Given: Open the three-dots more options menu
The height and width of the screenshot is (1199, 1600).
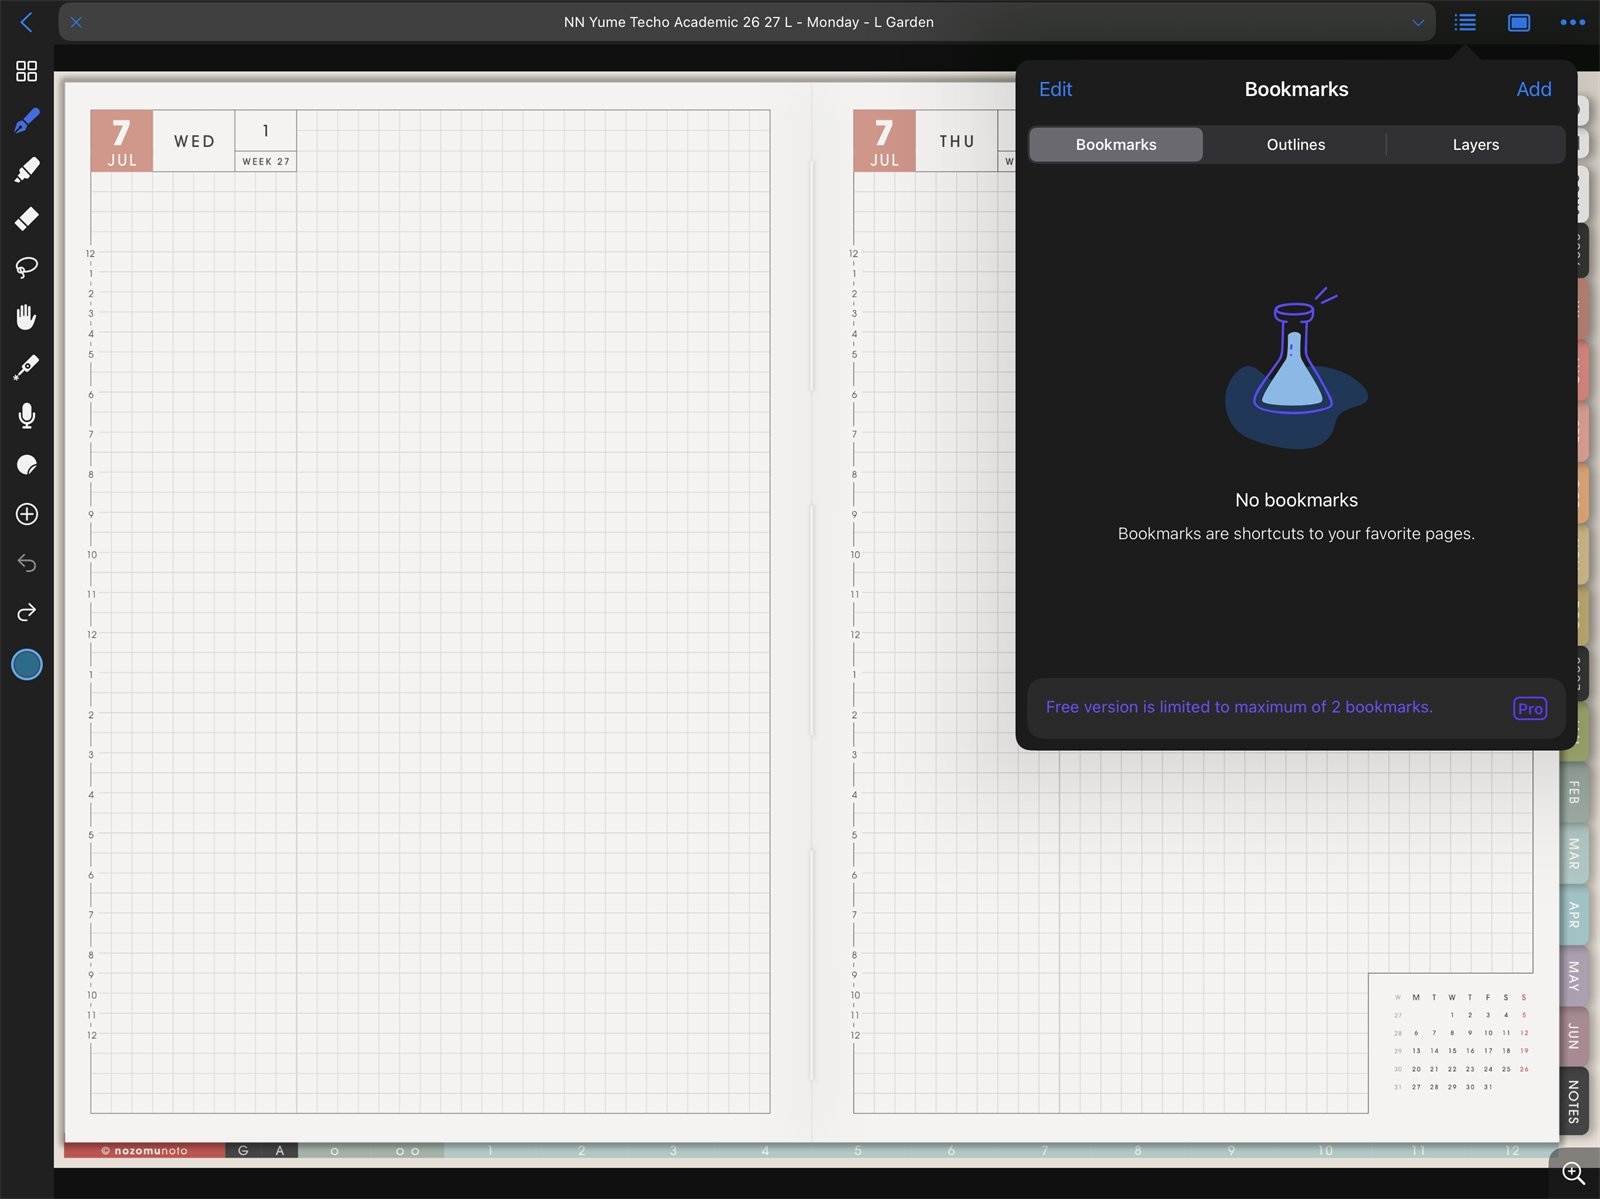Looking at the screenshot, I should coord(1573,22).
